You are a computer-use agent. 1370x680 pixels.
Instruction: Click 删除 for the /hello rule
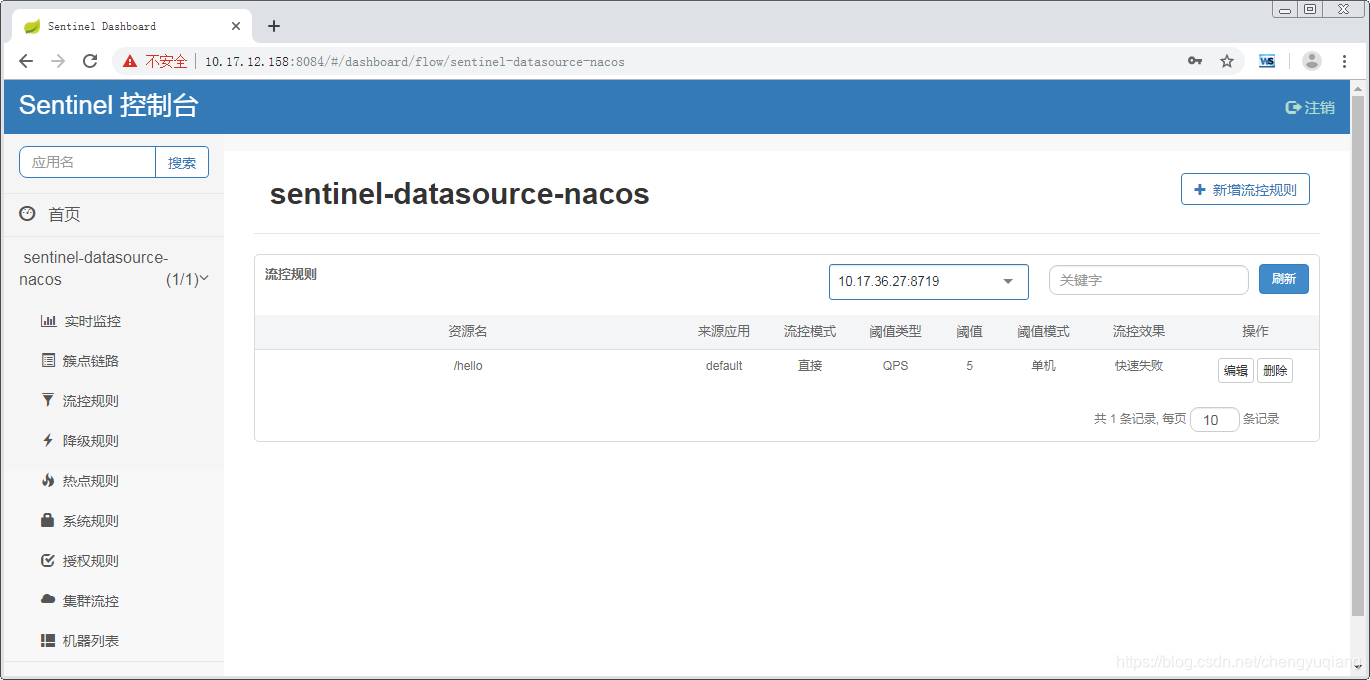pyautogui.click(x=1275, y=370)
